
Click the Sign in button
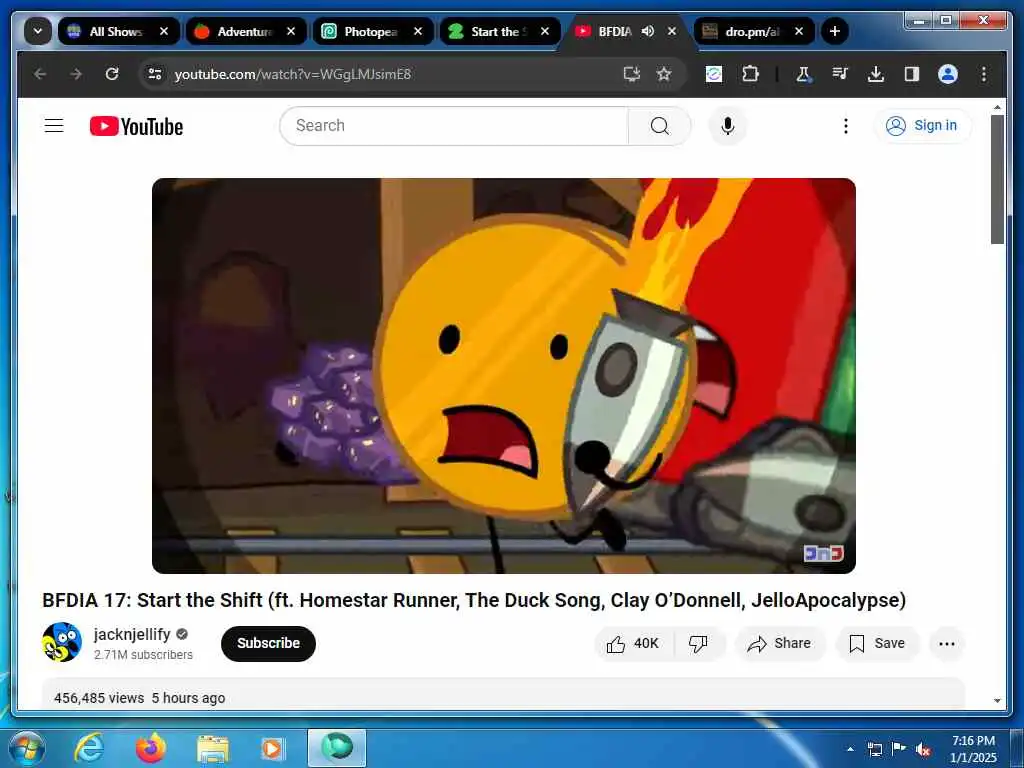point(921,125)
